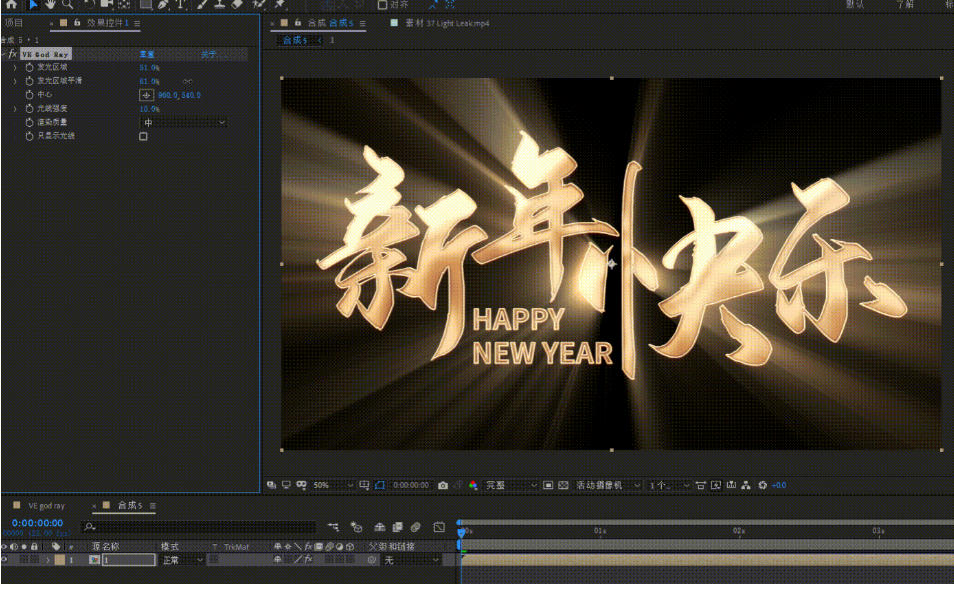Open the 完整 resolution dropdown
This screenshot has height=590, width=954.
[511, 485]
